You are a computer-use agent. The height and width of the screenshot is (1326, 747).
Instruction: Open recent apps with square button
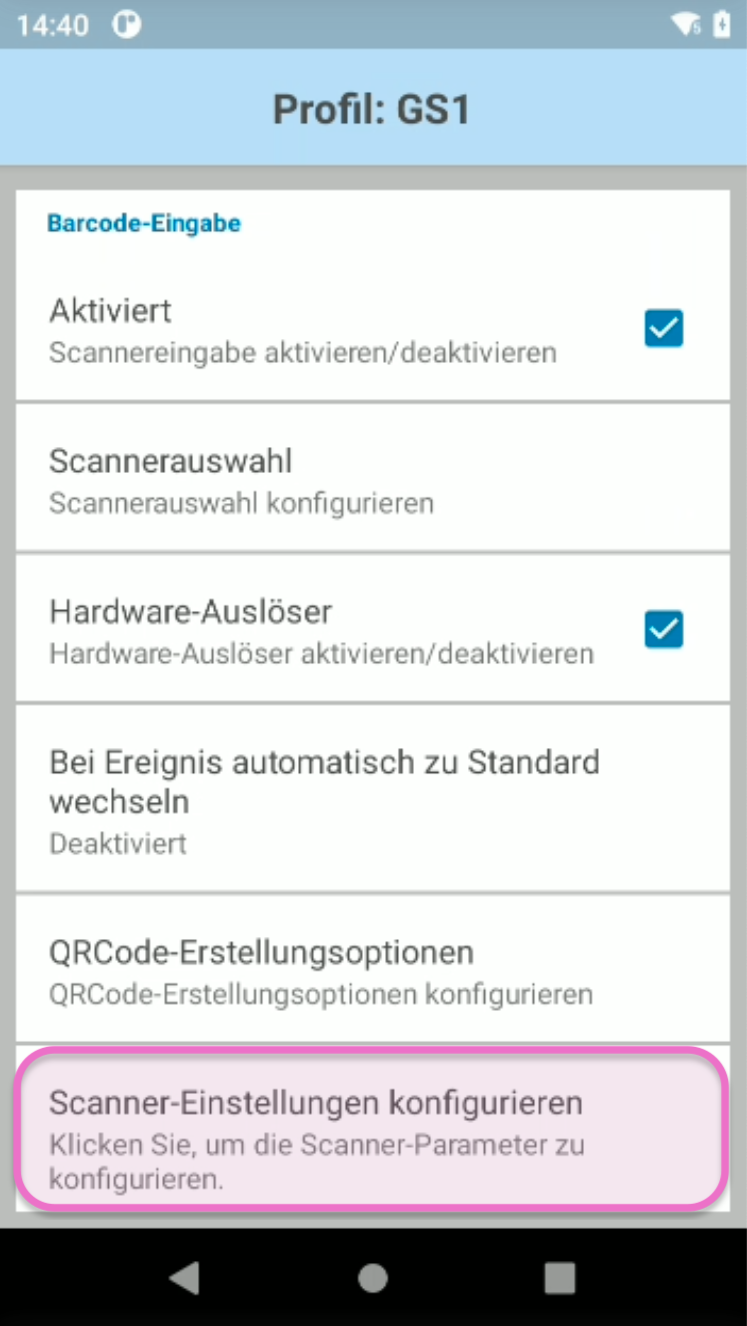coord(559,1277)
